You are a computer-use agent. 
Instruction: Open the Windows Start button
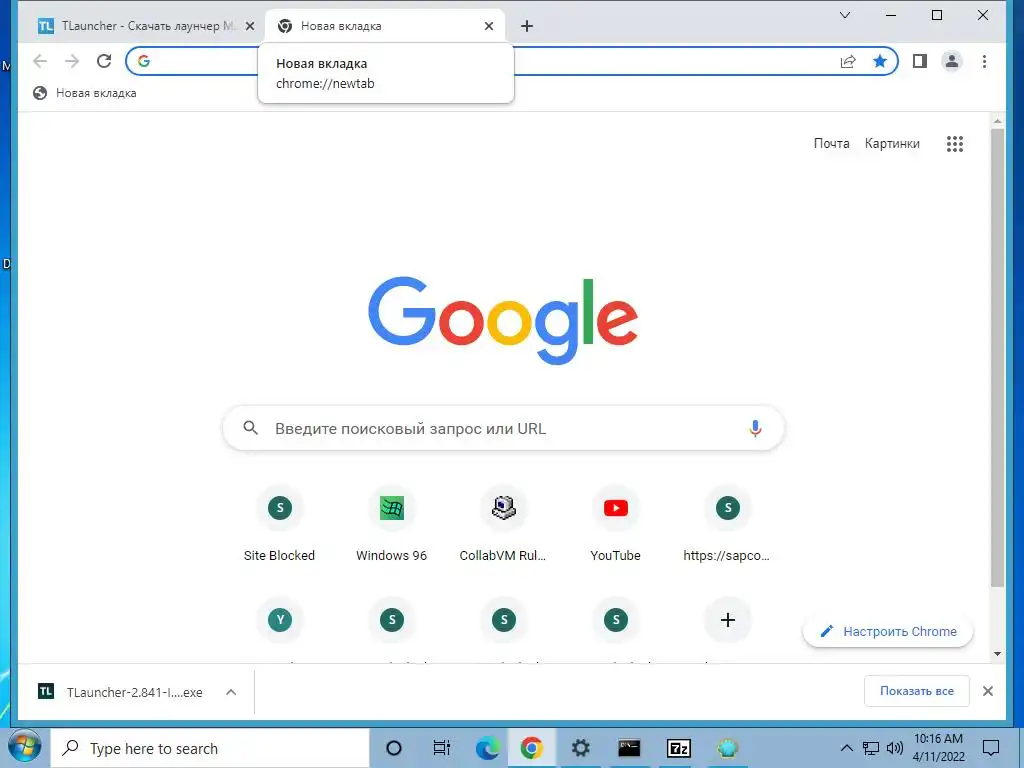point(24,748)
